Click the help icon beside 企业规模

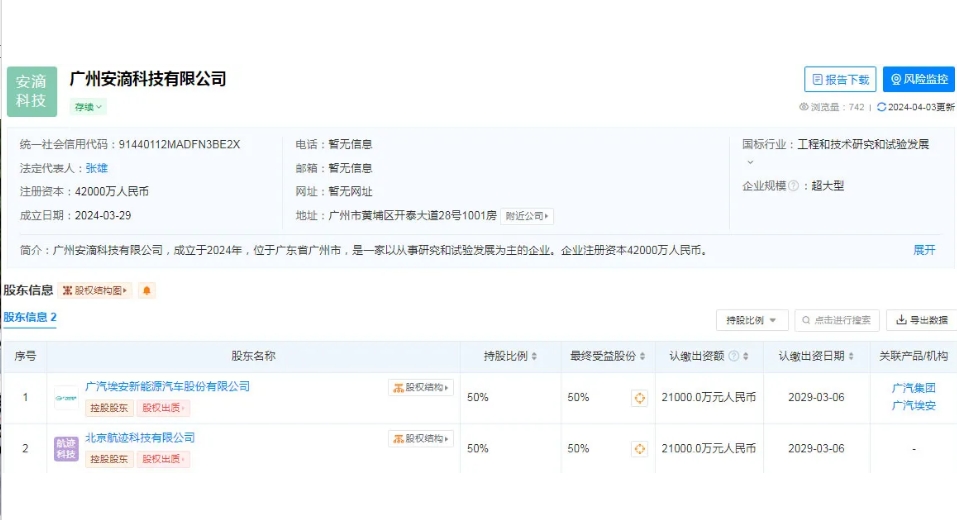click(x=793, y=186)
